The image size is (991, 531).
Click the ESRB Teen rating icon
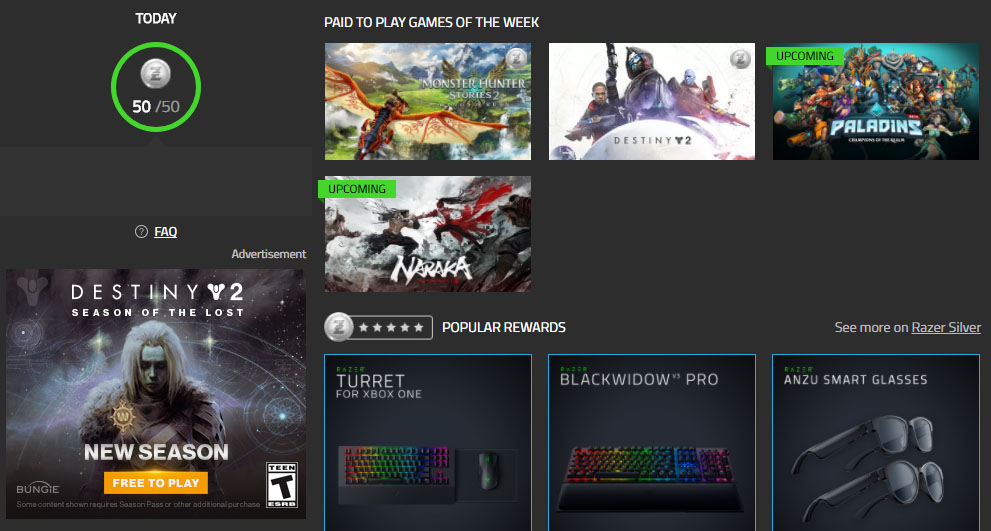282,485
